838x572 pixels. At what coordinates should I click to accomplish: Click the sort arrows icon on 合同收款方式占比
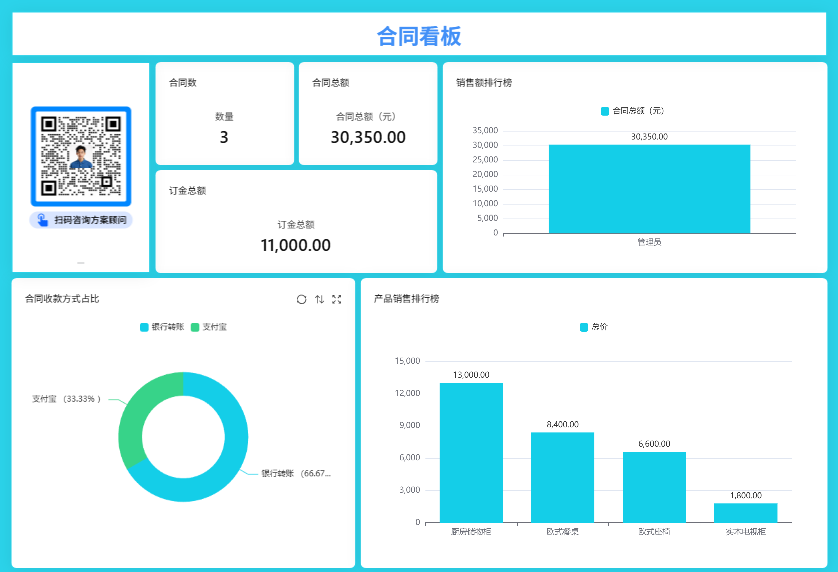pos(319,299)
